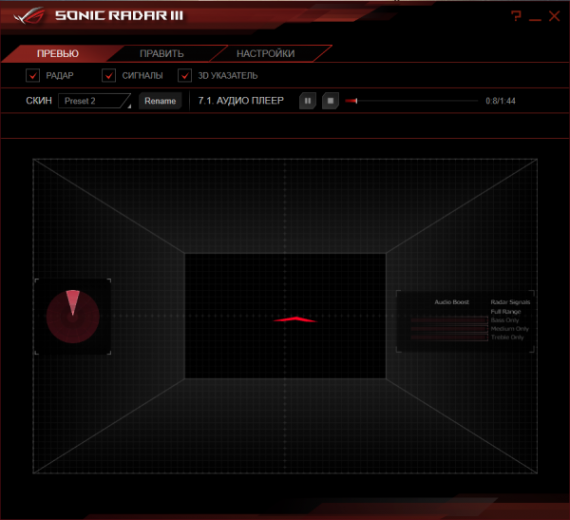The height and width of the screenshot is (520, 570).
Task: Click the Radar Signals label
Action: tap(510, 302)
